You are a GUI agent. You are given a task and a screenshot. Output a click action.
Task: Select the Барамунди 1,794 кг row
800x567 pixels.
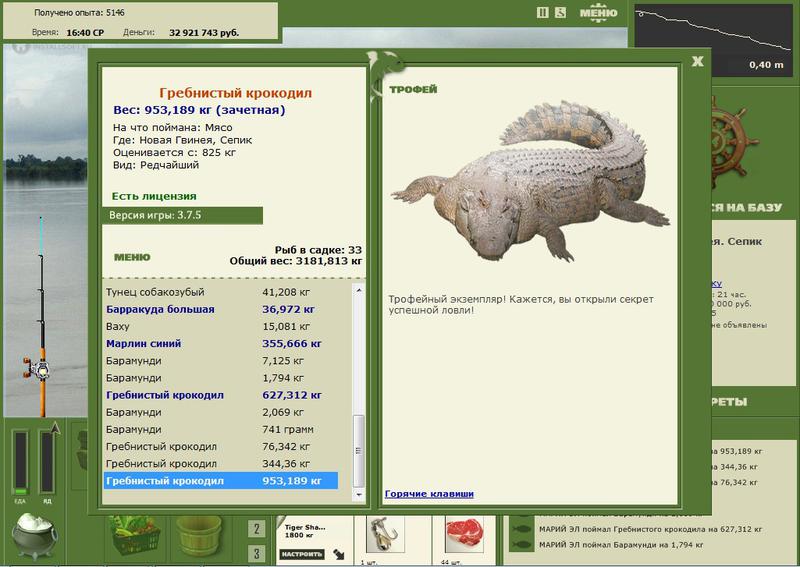click(221, 378)
